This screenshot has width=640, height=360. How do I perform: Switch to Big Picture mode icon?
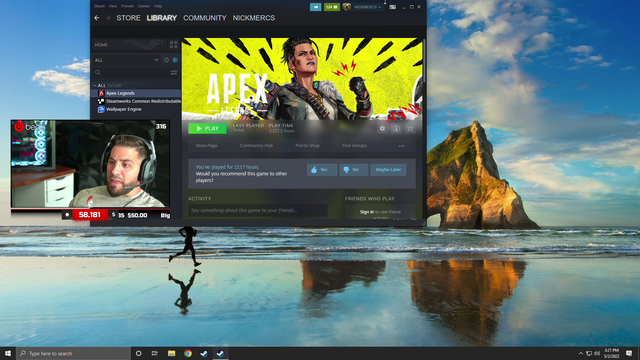click(392, 7)
